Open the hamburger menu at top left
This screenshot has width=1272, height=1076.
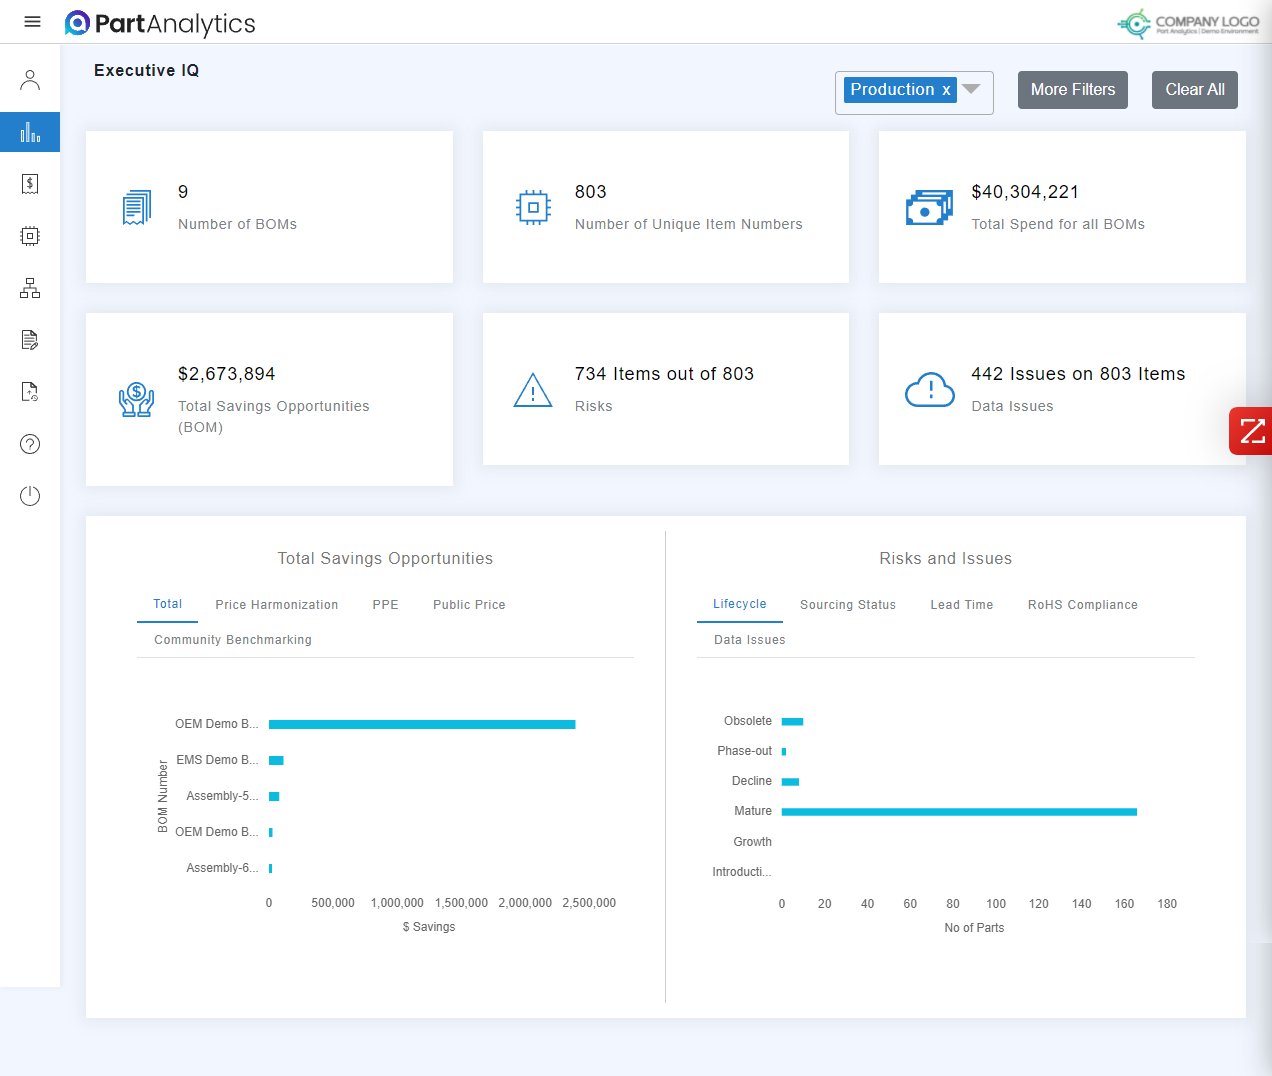(32, 21)
